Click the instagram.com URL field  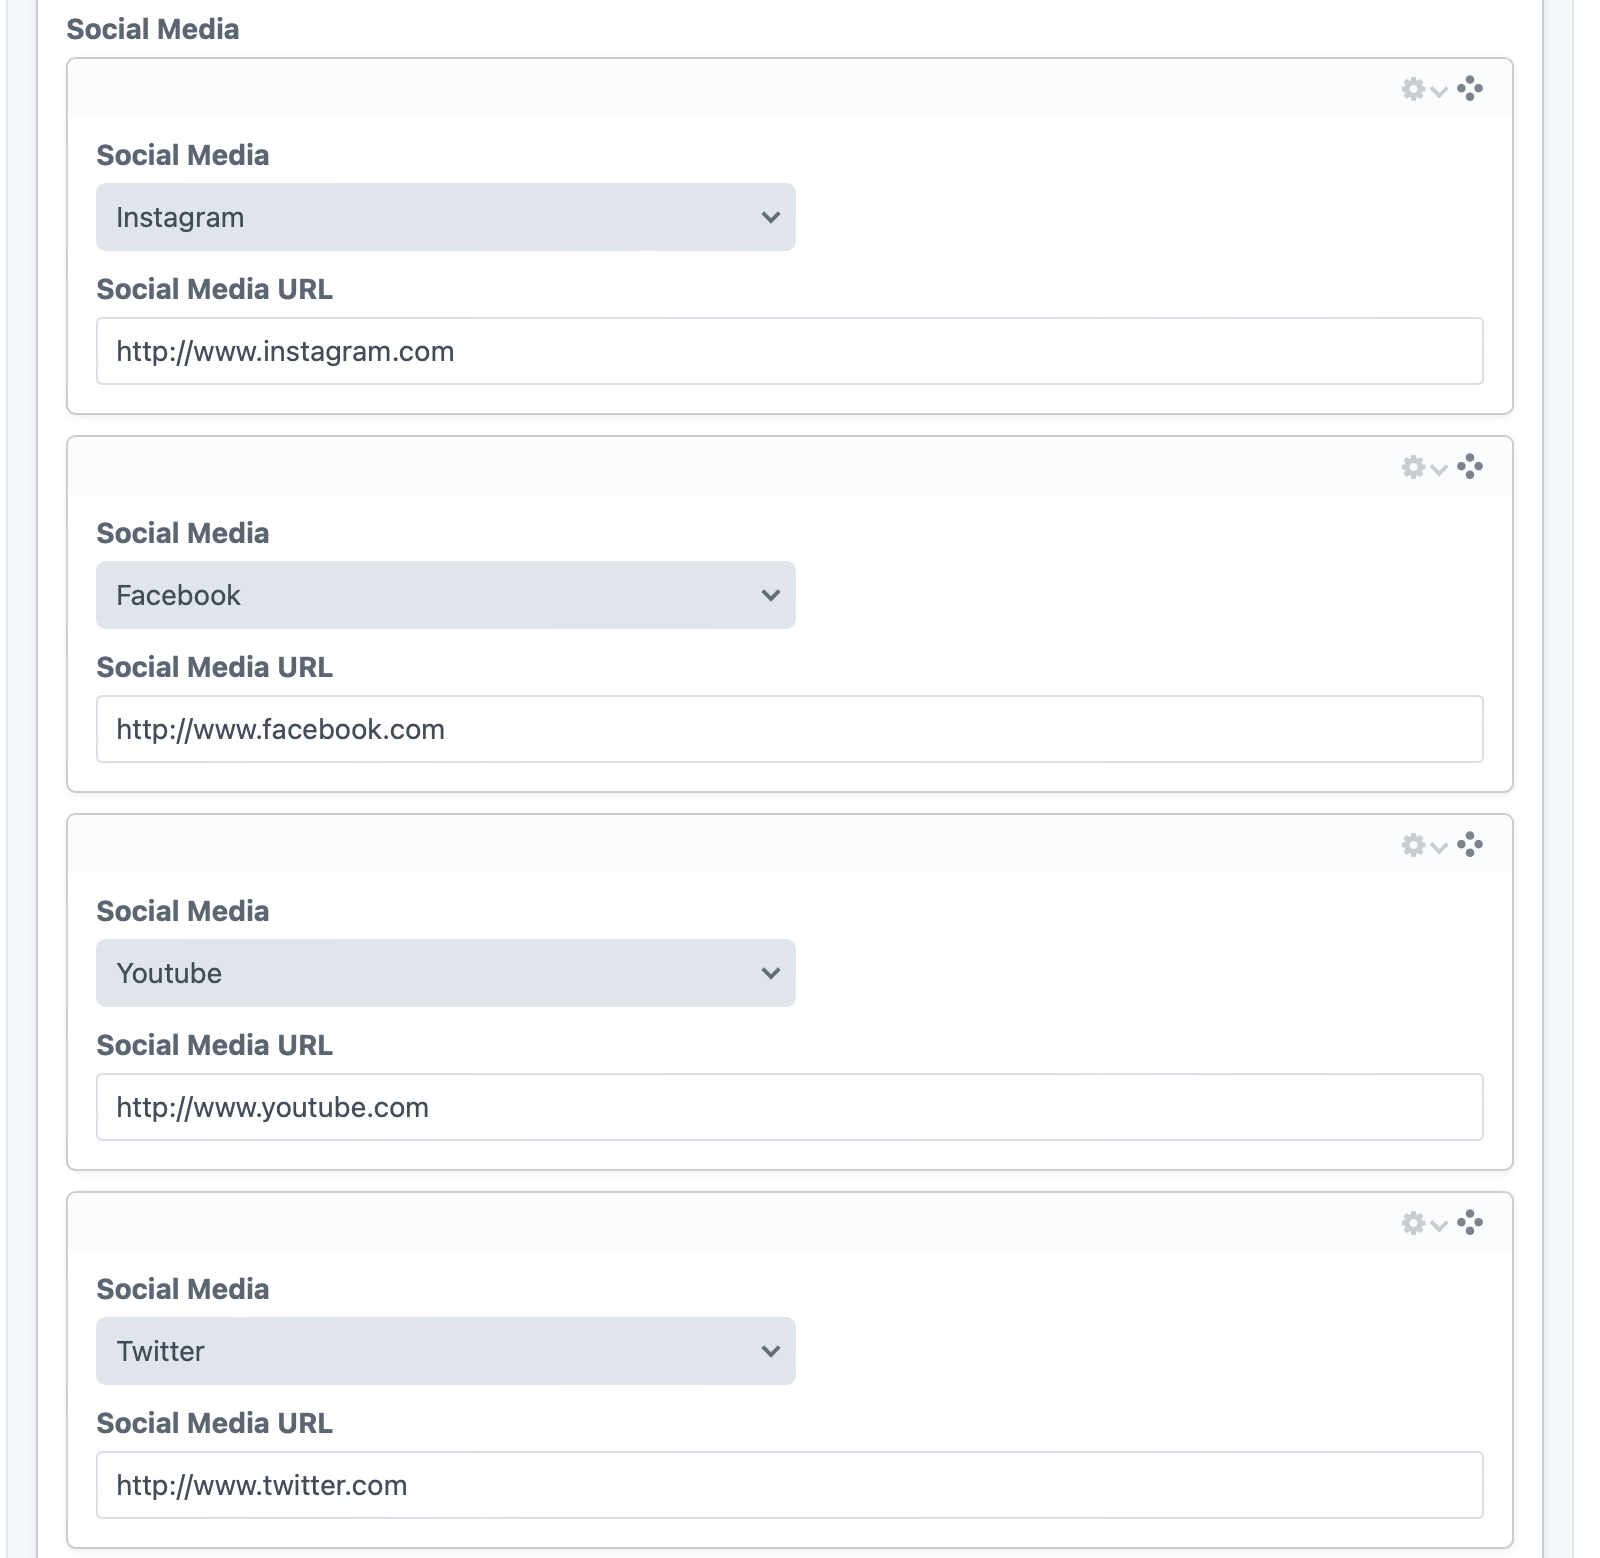point(789,351)
